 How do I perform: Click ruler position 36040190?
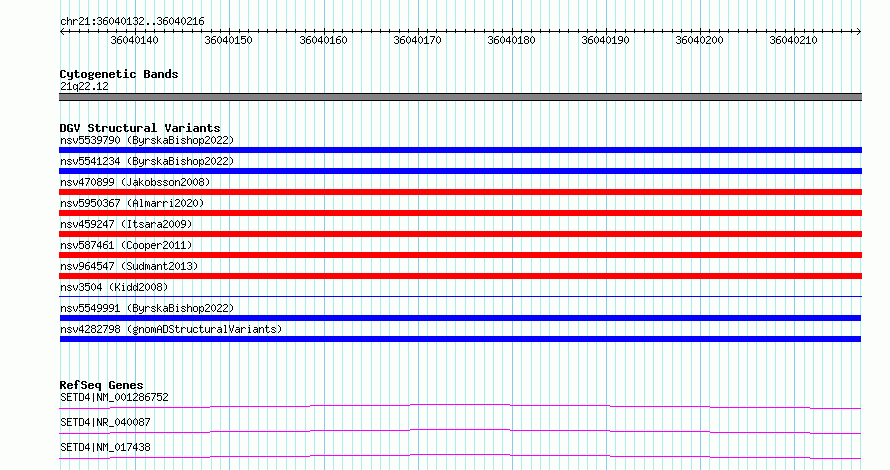[x=605, y=40]
